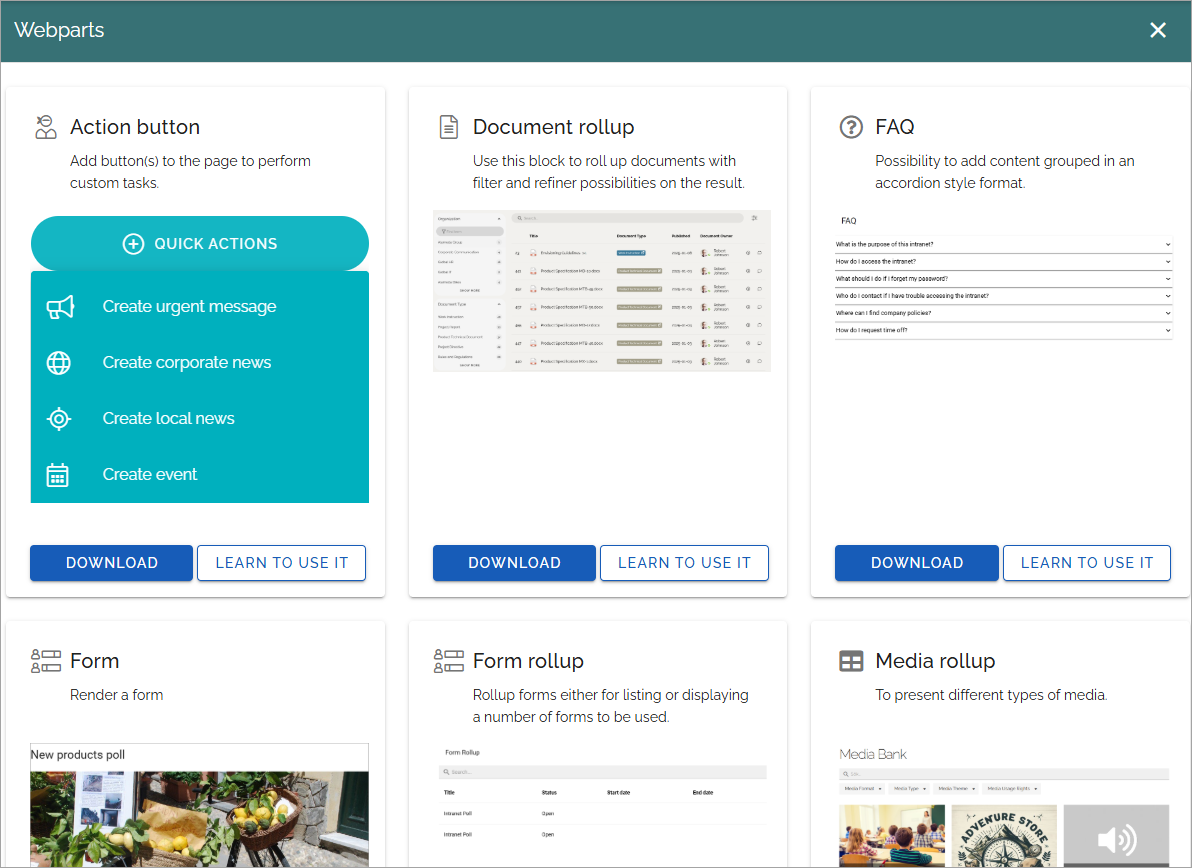Expand the Quick Actions button
The height and width of the screenshot is (868, 1192).
pos(200,243)
